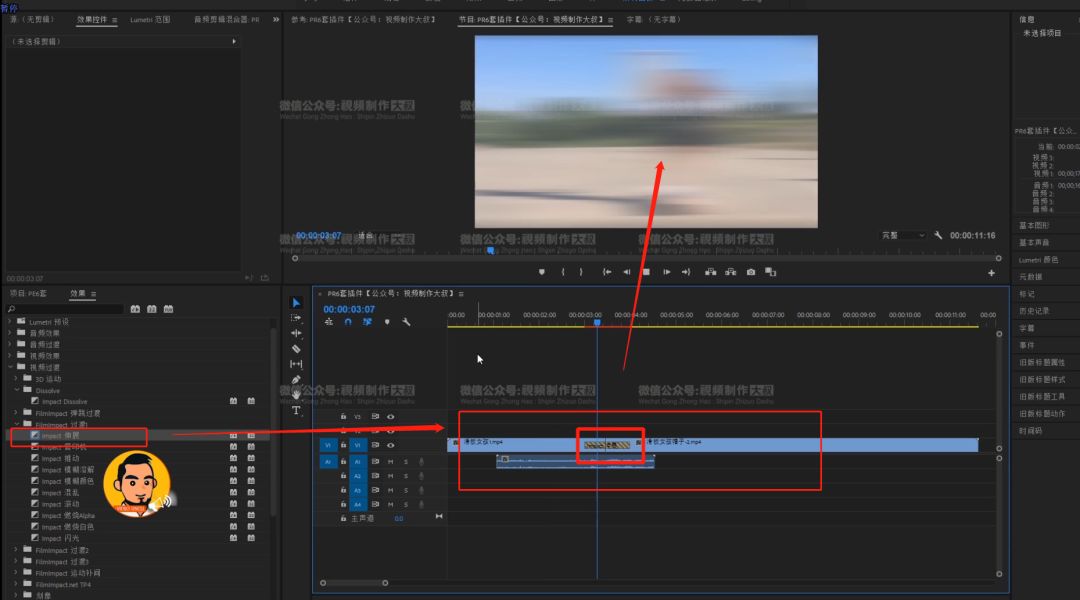Viewport: 1080px width, 600px height.
Task: Toggle V1 track eye visibility
Action: tap(390, 445)
